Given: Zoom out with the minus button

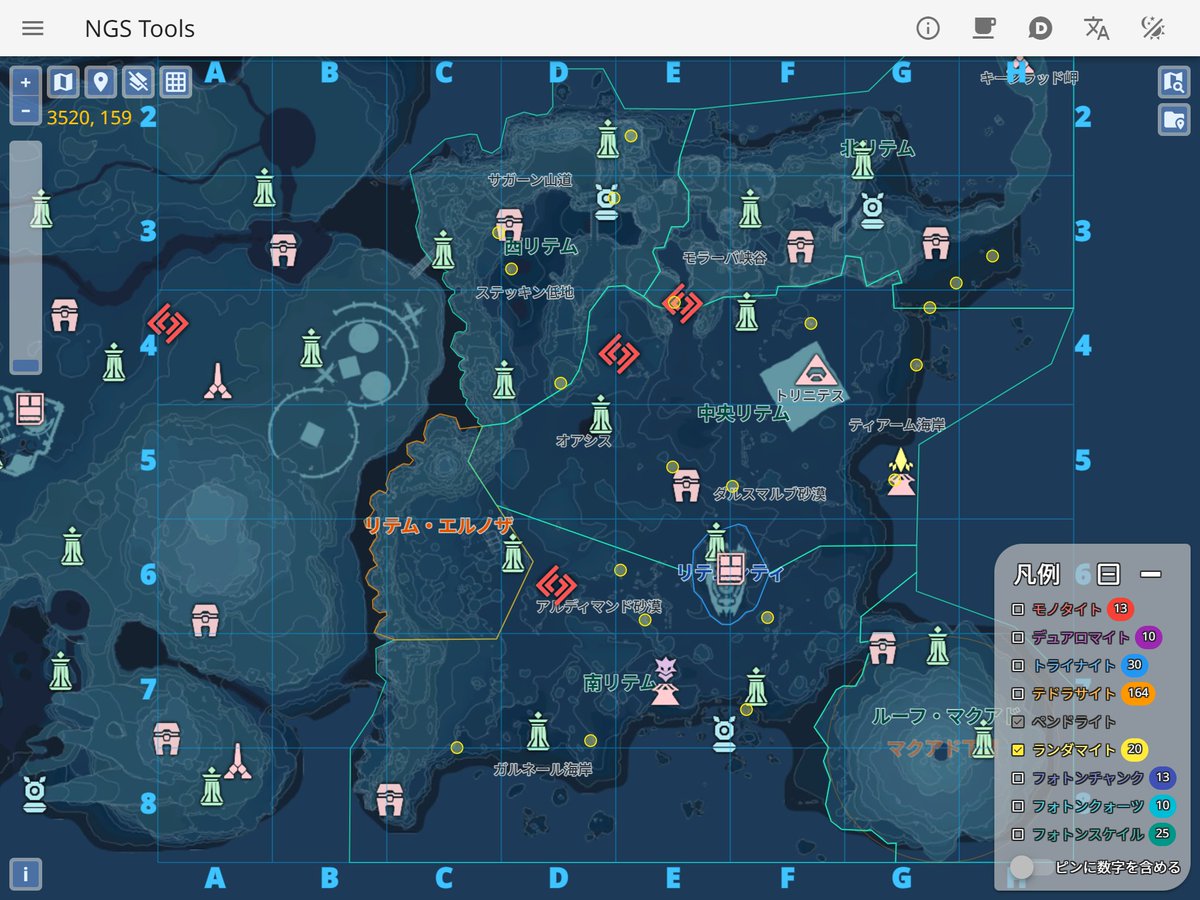Looking at the screenshot, I should (x=25, y=110).
